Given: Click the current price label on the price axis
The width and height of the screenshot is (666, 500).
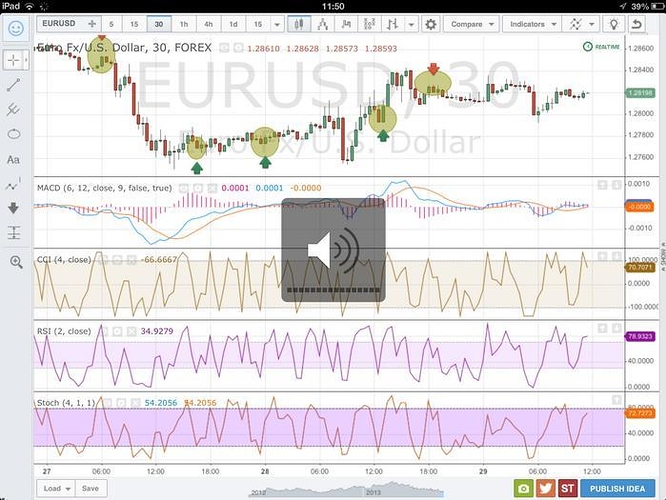Looking at the screenshot, I should click(640, 93).
